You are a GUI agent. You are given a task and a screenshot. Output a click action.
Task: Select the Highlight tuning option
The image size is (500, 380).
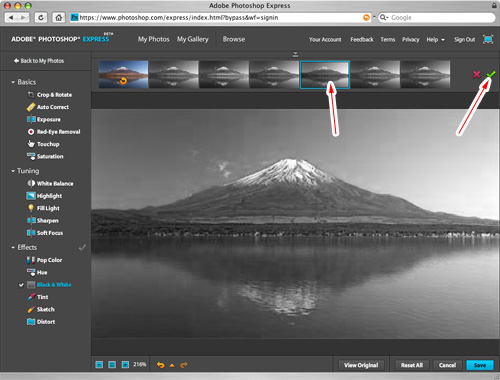[x=44, y=196]
